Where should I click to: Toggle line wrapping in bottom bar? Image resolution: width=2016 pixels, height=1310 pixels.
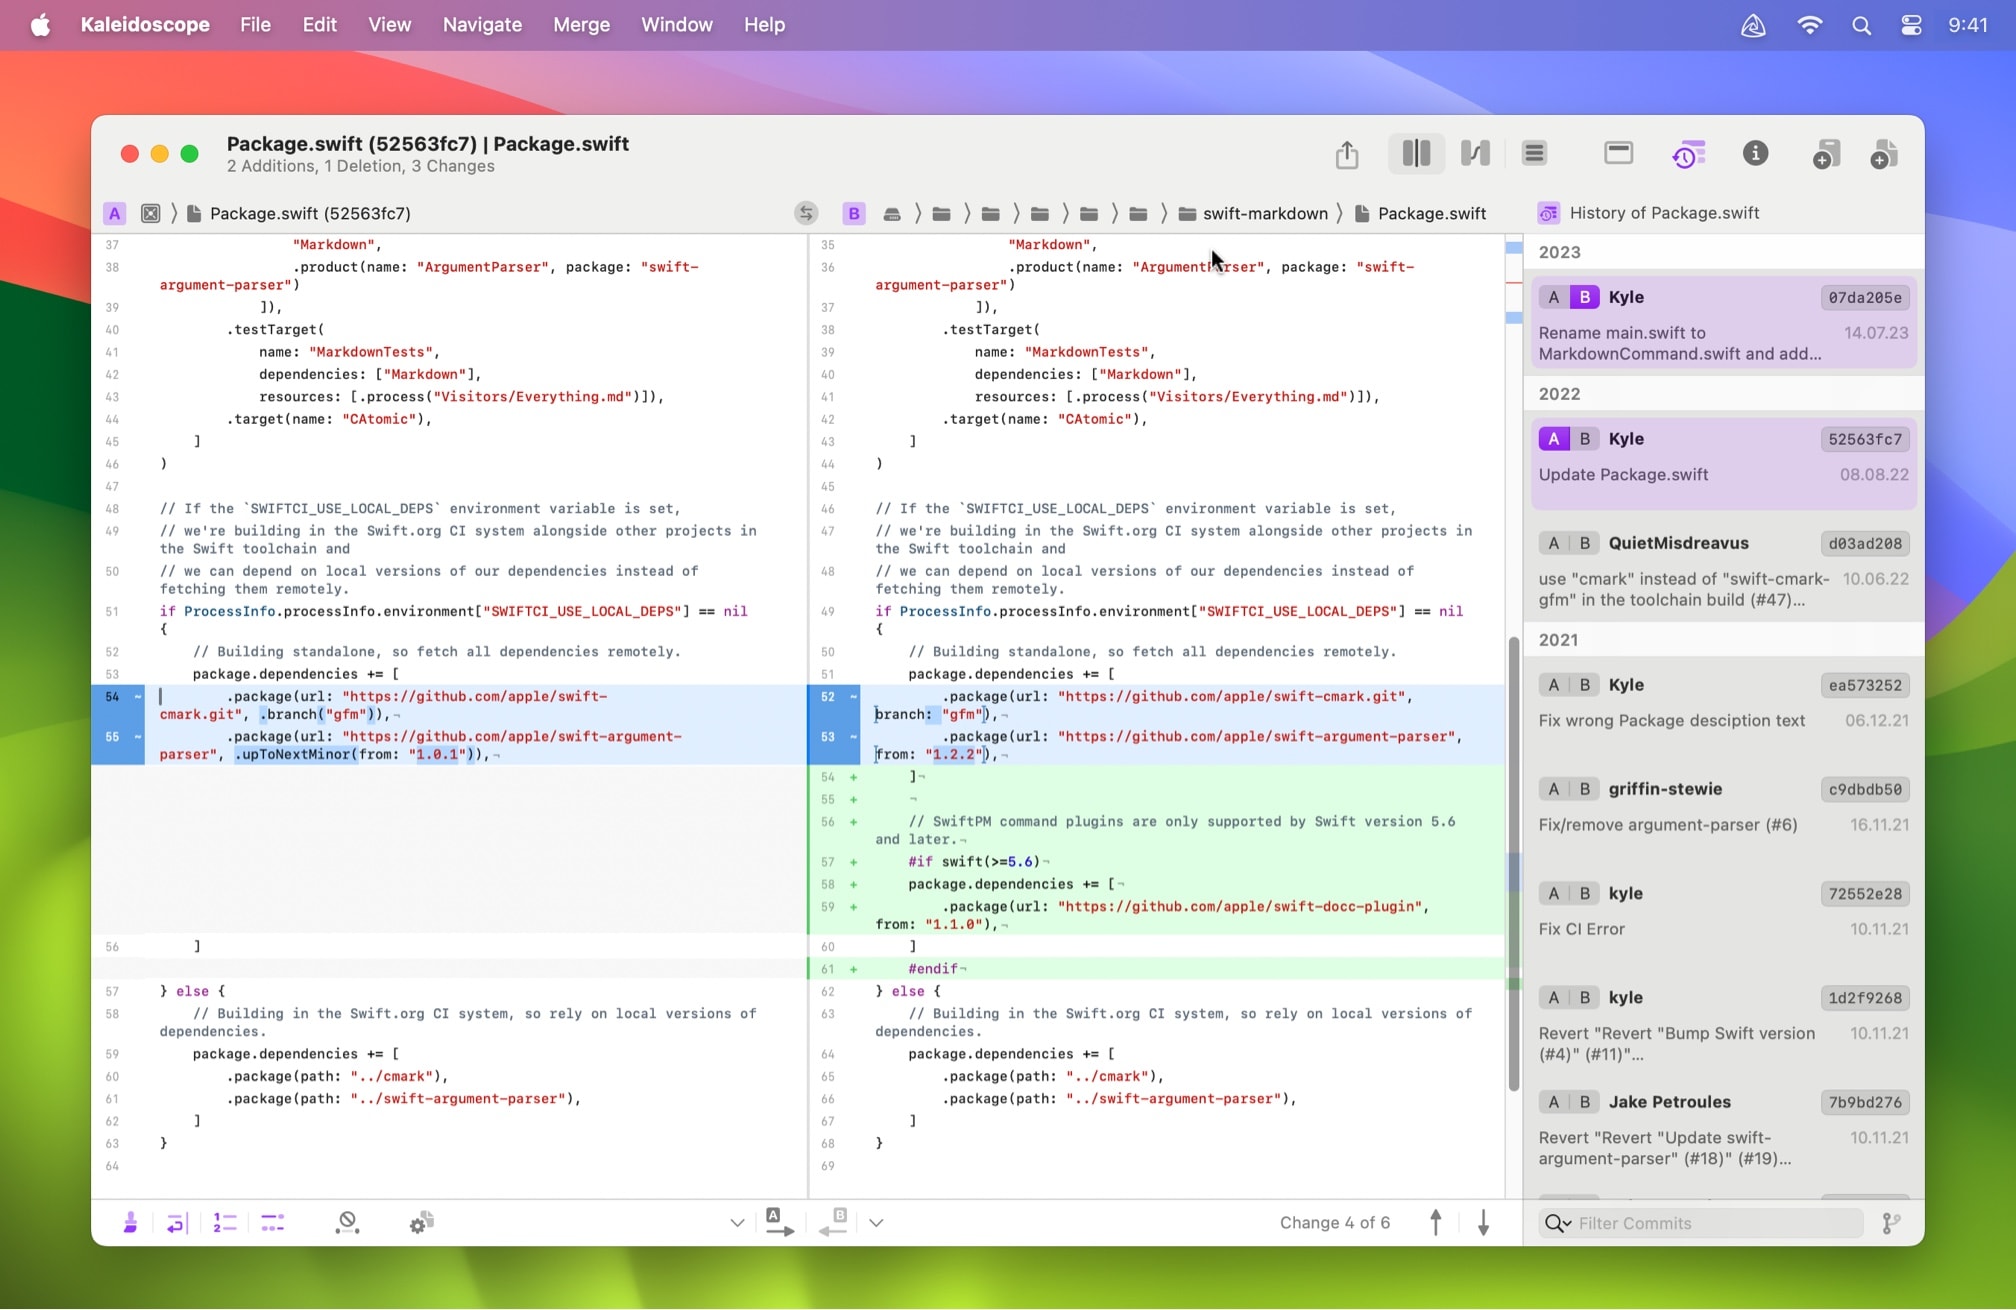(177, 1222)
